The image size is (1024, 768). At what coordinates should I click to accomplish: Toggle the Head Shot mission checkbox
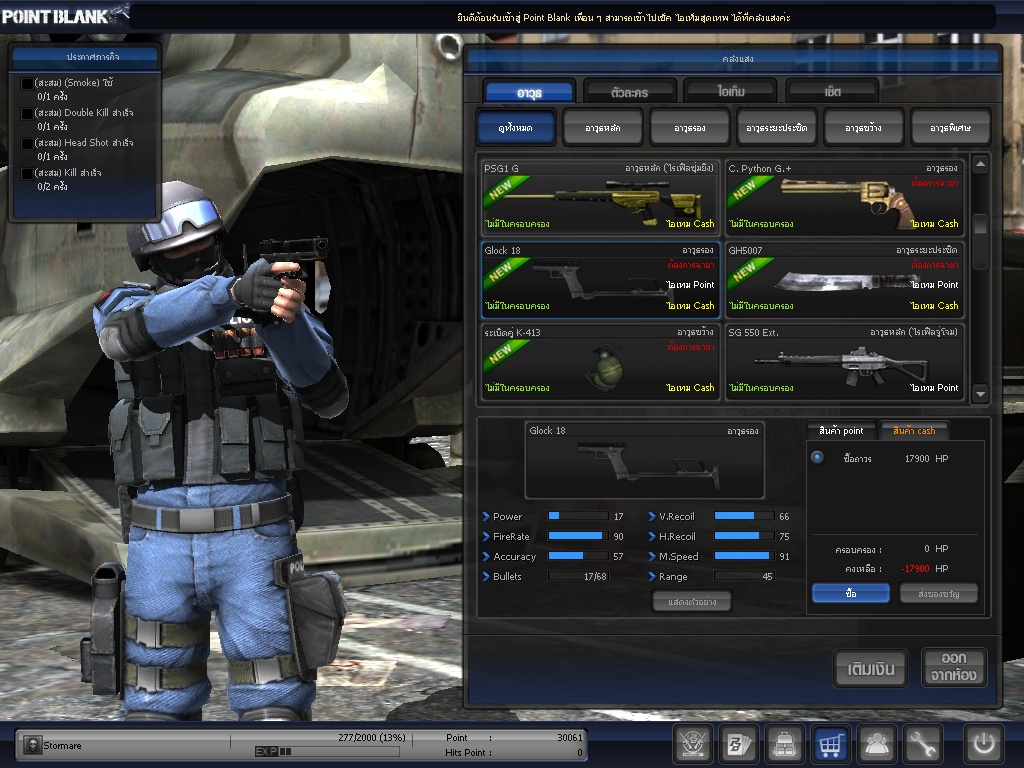27,143
